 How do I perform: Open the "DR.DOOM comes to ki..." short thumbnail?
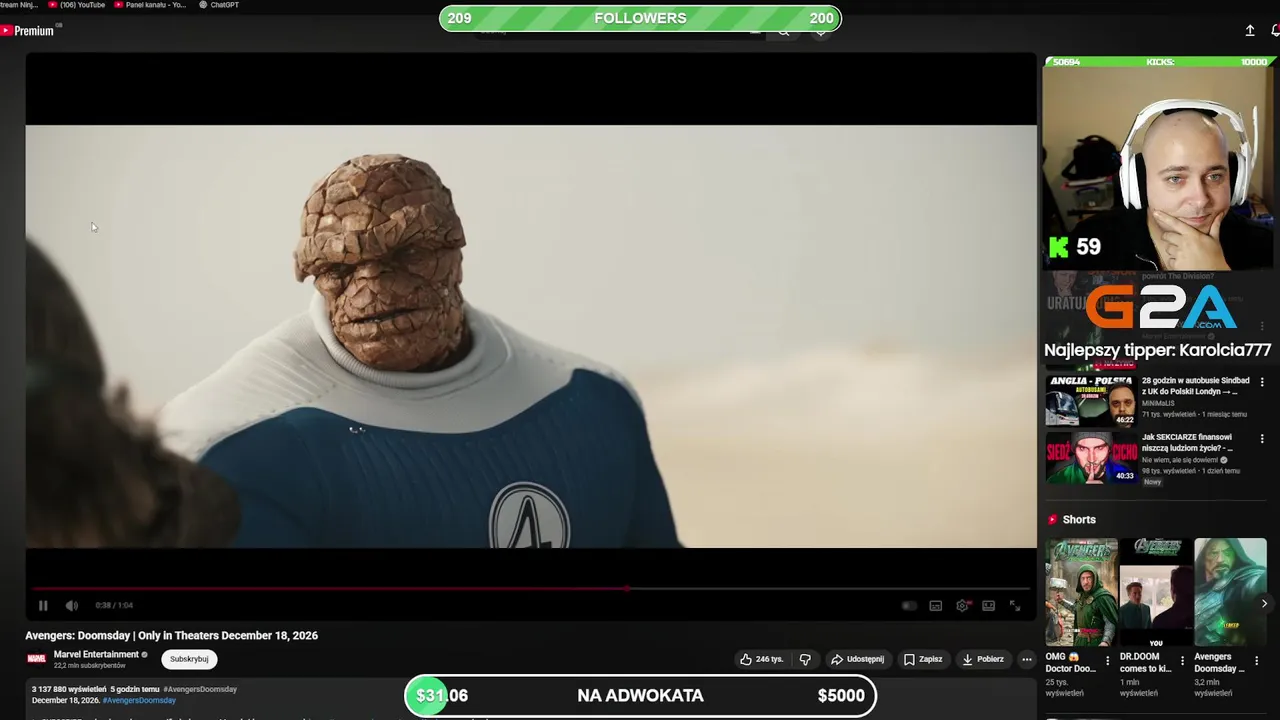pyautogui.click(x=1156, y=592)
